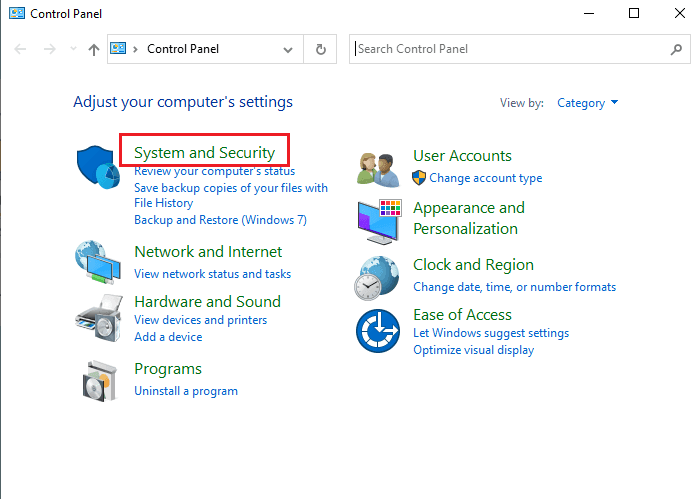700x499 pixels.
Task: Open System and Security category
Action: coord(204,153)
